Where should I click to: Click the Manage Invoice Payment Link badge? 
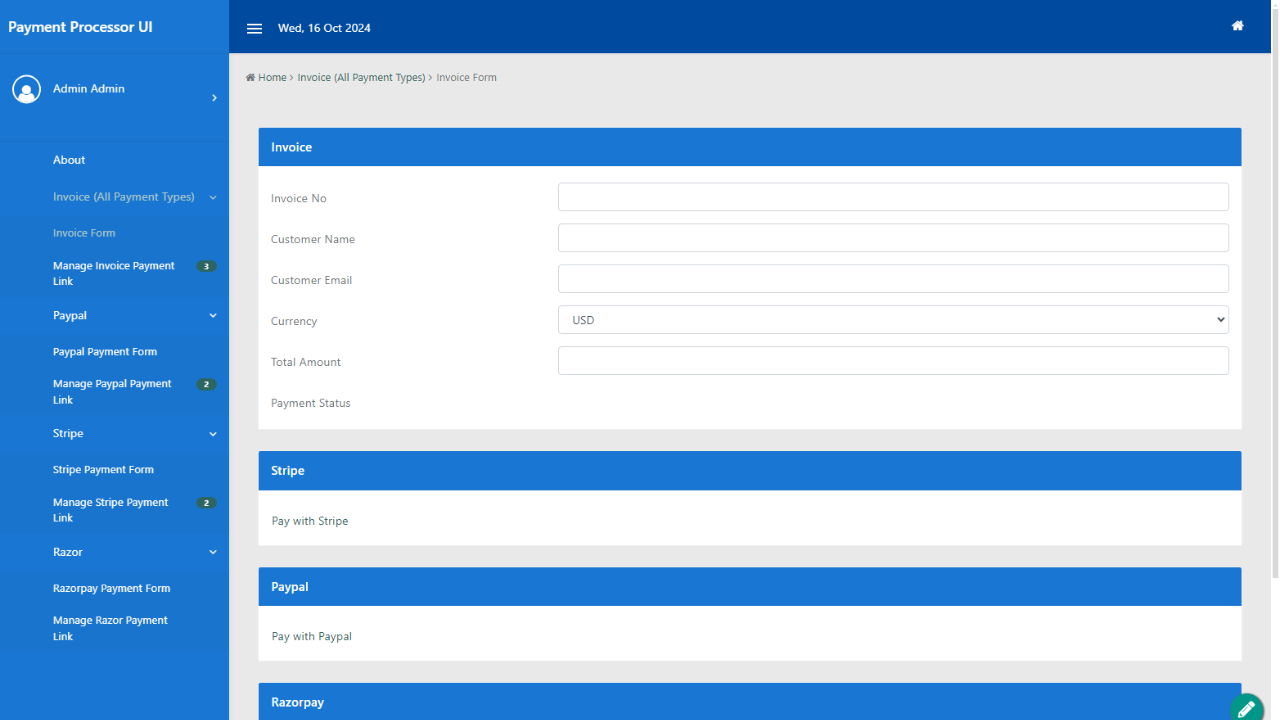click(206, 266)
